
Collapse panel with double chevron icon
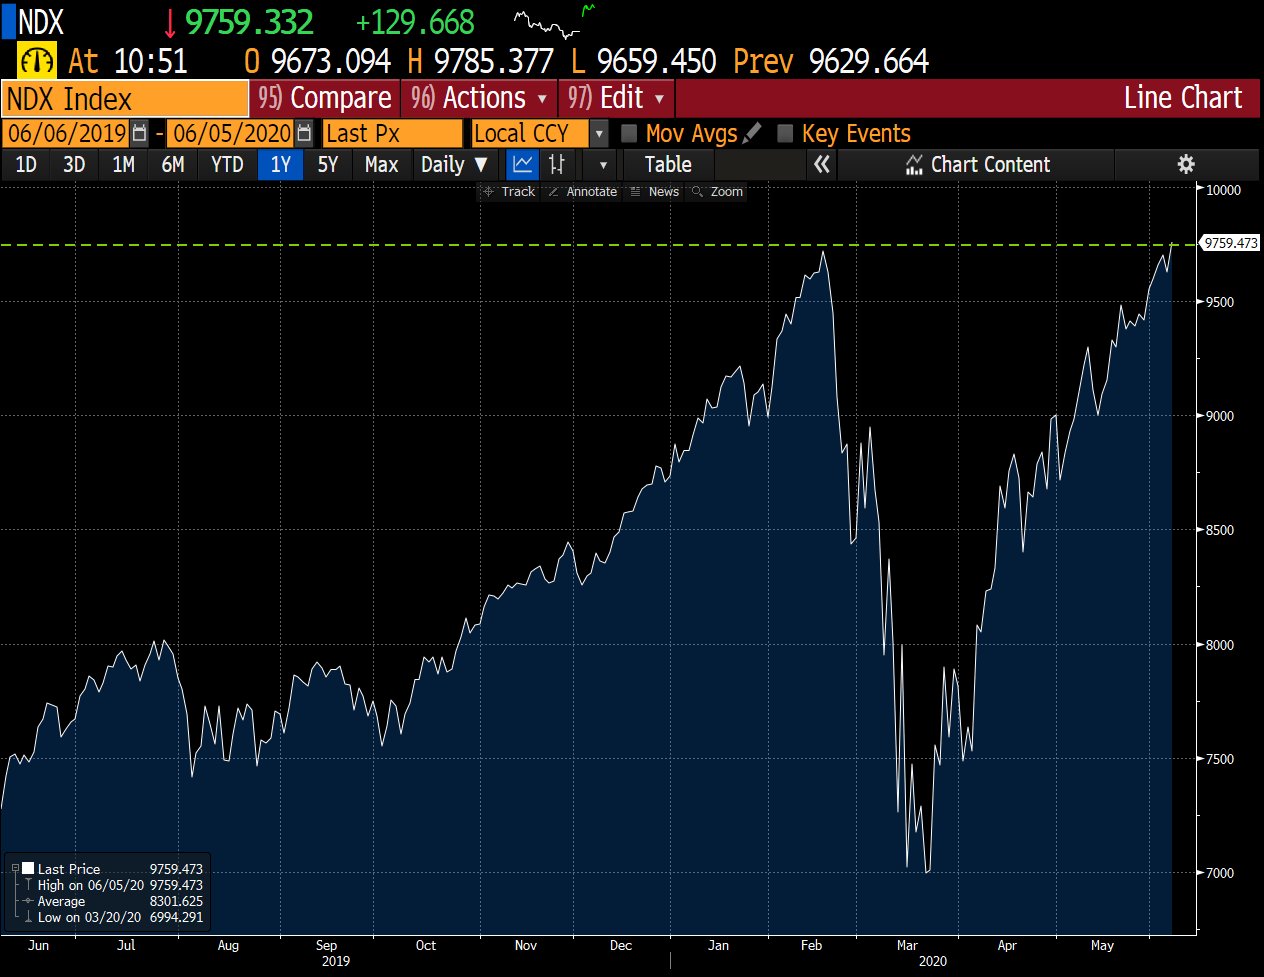pos(822,165)
